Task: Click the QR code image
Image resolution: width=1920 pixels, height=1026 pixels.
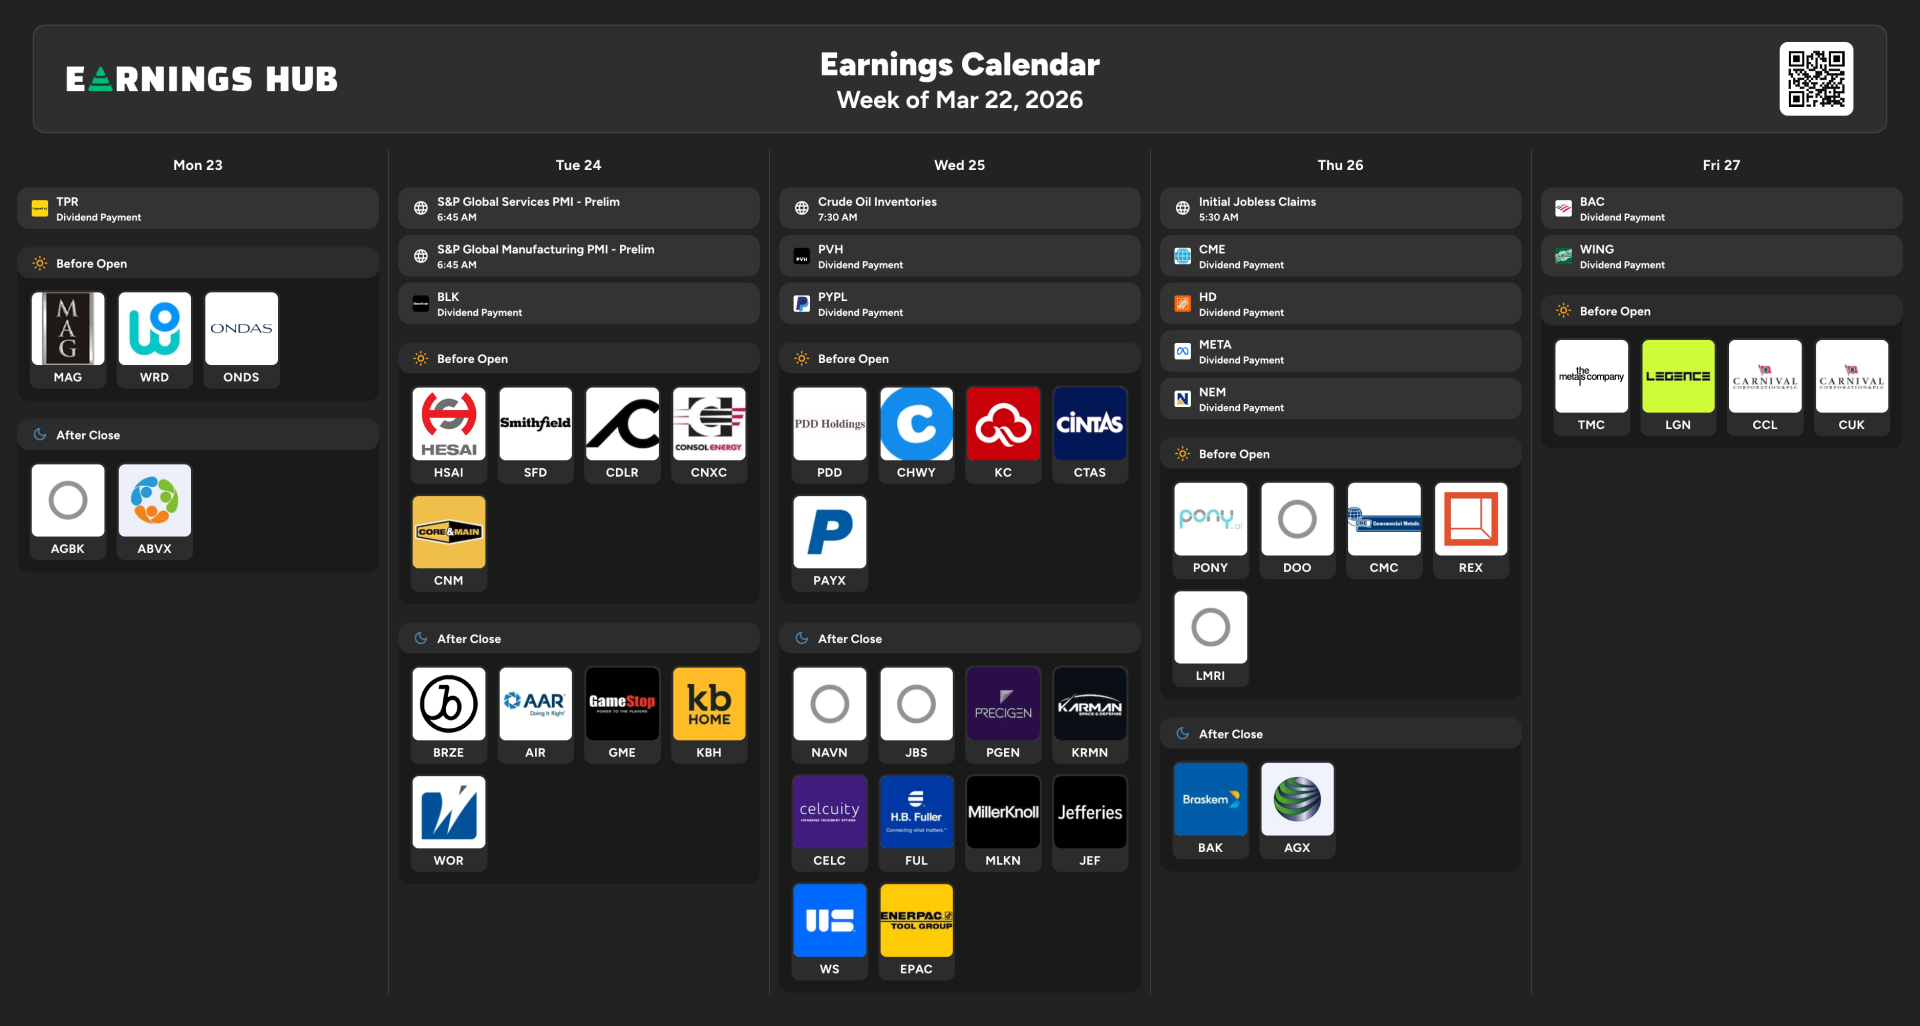Action: (1815, 79)
